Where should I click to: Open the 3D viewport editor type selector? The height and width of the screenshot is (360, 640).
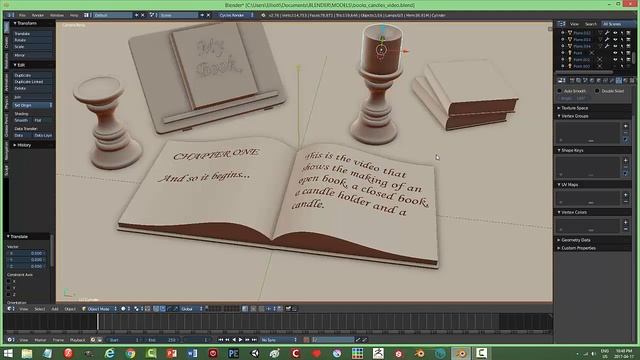tap(11, 309)
